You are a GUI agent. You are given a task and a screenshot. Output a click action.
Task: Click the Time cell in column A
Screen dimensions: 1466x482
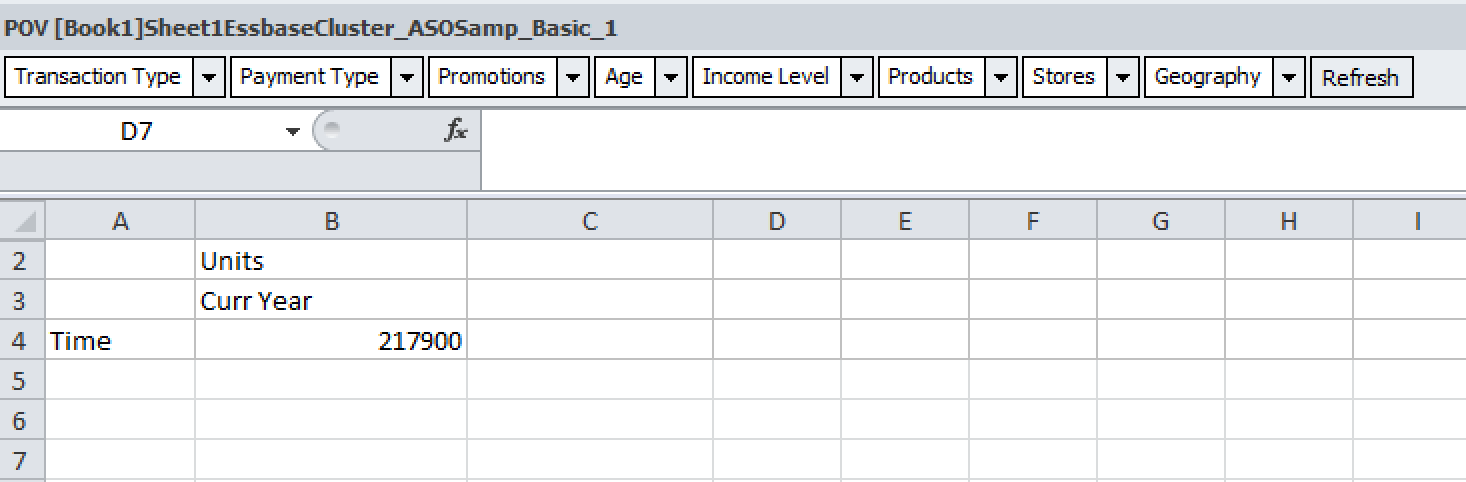coord(120,341)
